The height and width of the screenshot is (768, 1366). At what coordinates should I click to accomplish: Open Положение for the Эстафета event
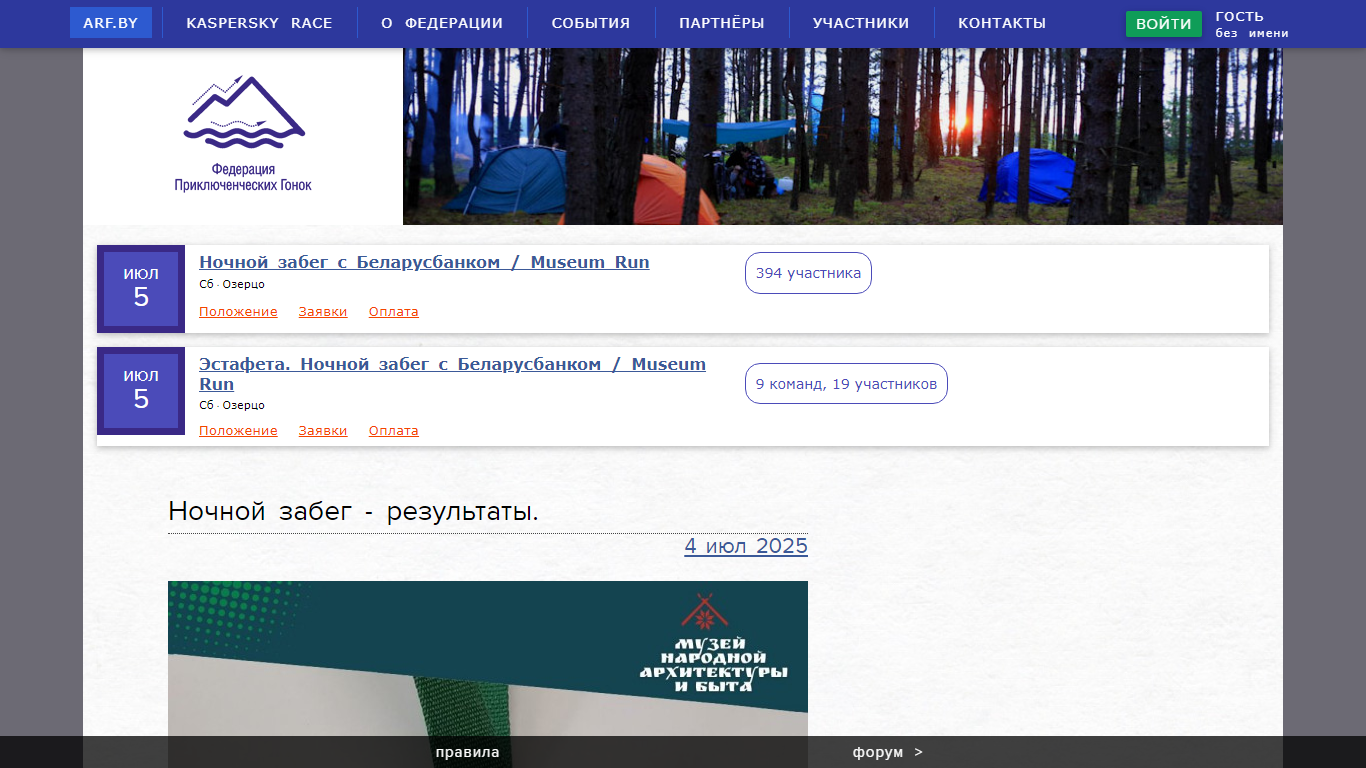[238, 431]
